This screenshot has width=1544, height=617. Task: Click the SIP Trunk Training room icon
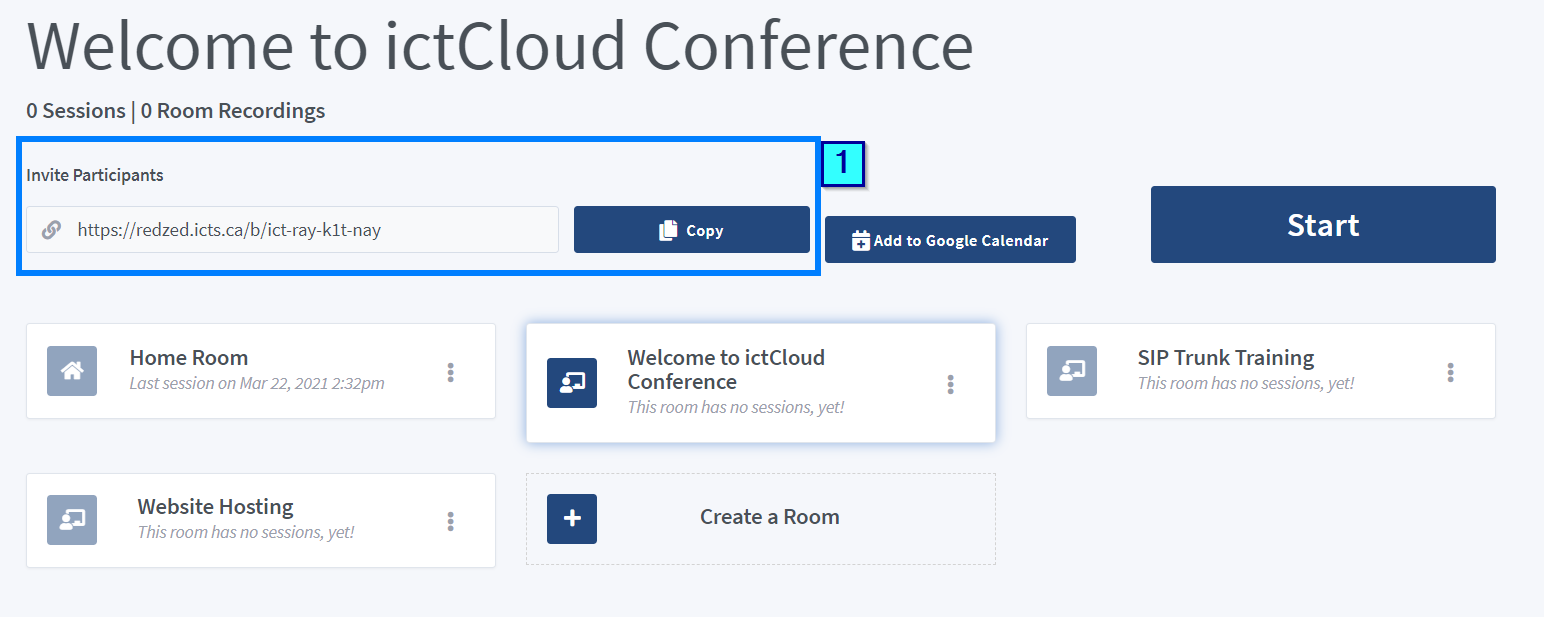point(1072,371)
